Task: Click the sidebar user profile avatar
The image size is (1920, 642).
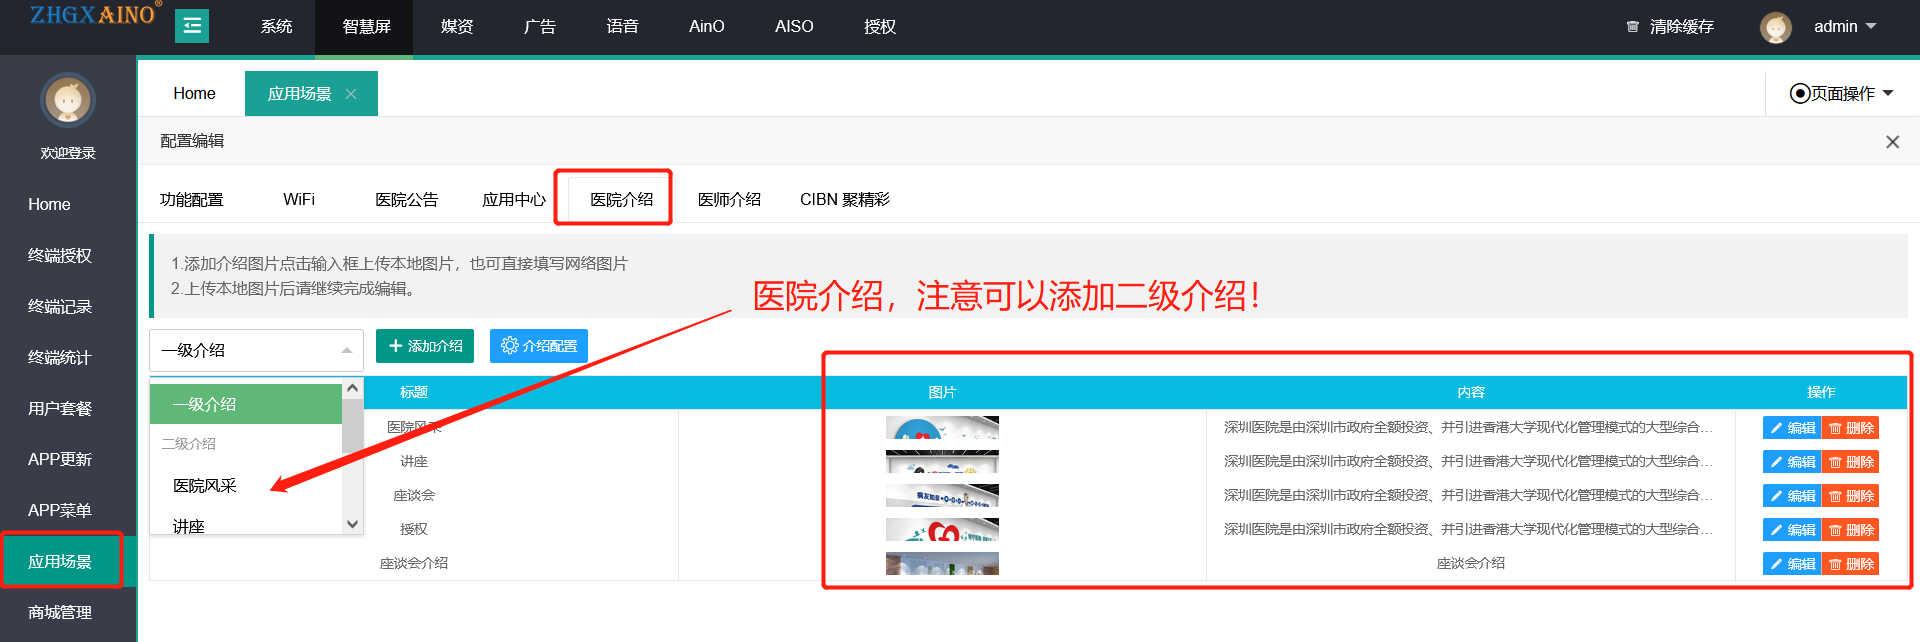Action: (x=68, y=100)
